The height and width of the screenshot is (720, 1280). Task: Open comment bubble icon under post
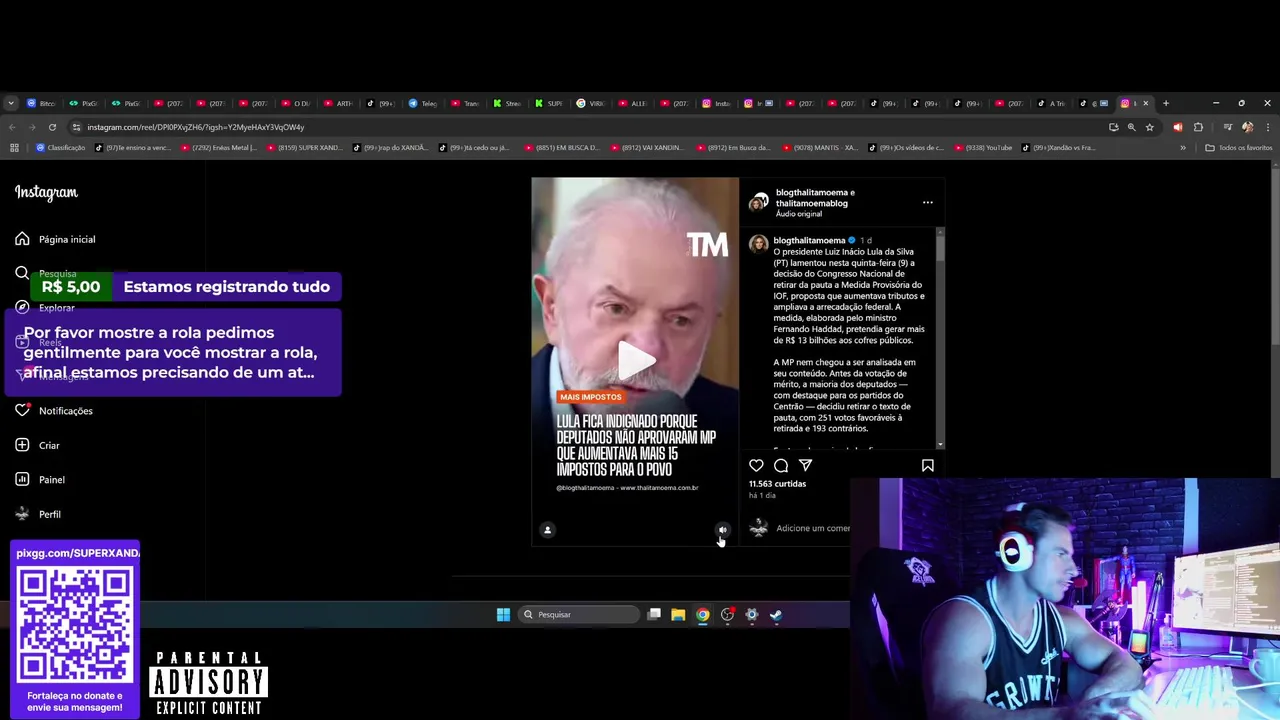(781, 465)
